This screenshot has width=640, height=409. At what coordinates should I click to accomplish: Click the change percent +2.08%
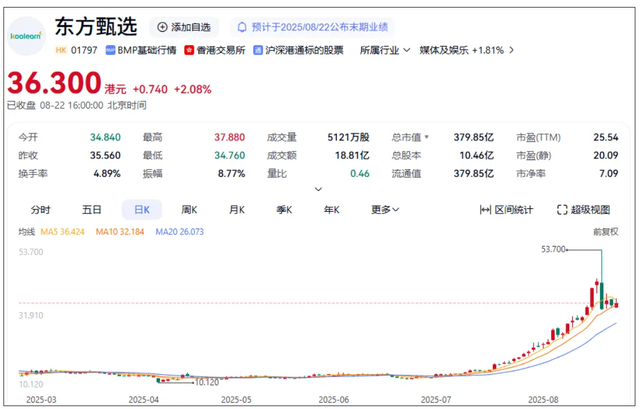pos(193,89)
